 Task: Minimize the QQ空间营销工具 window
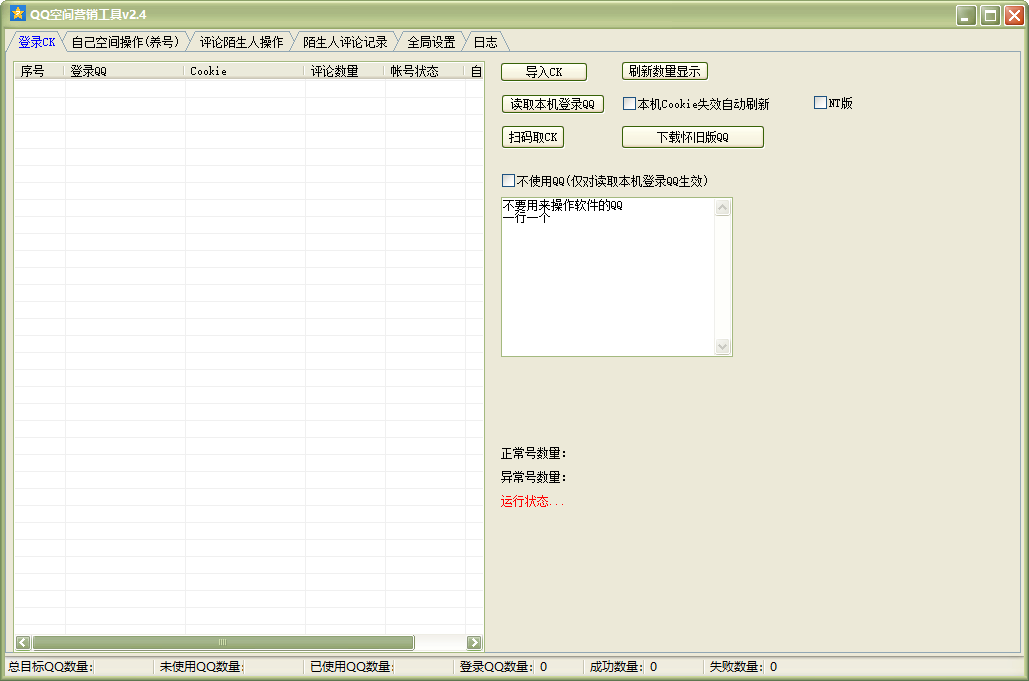[965, 15]
